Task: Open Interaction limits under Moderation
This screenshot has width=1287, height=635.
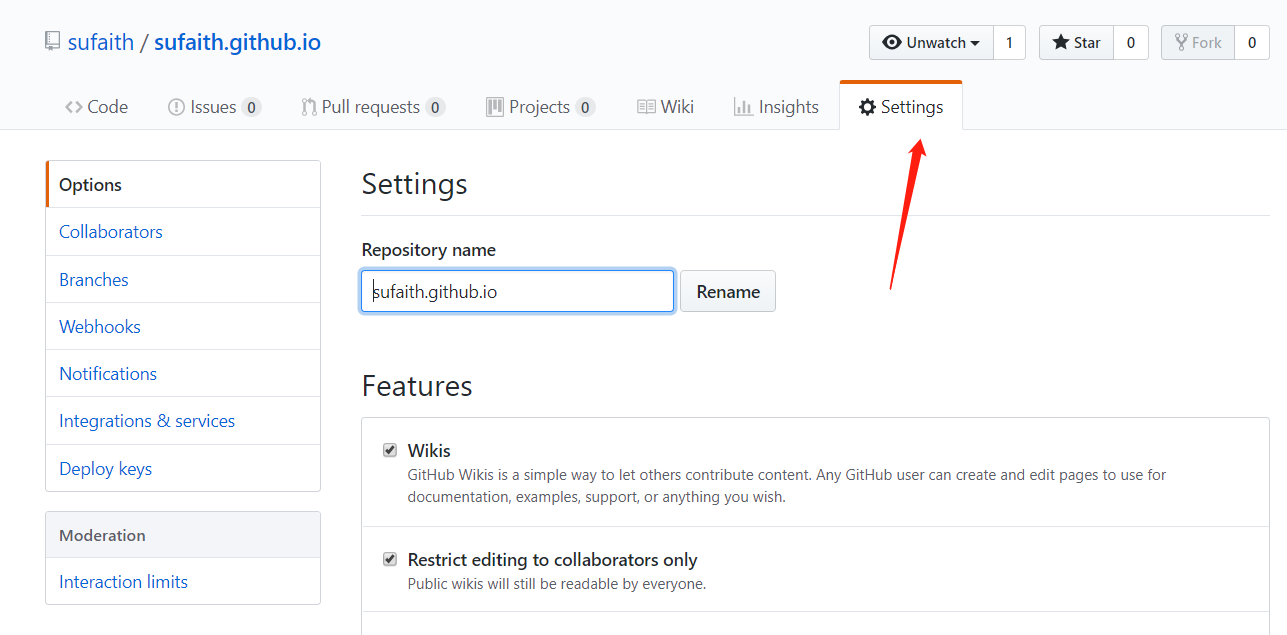Action: (x=124, y=582)
